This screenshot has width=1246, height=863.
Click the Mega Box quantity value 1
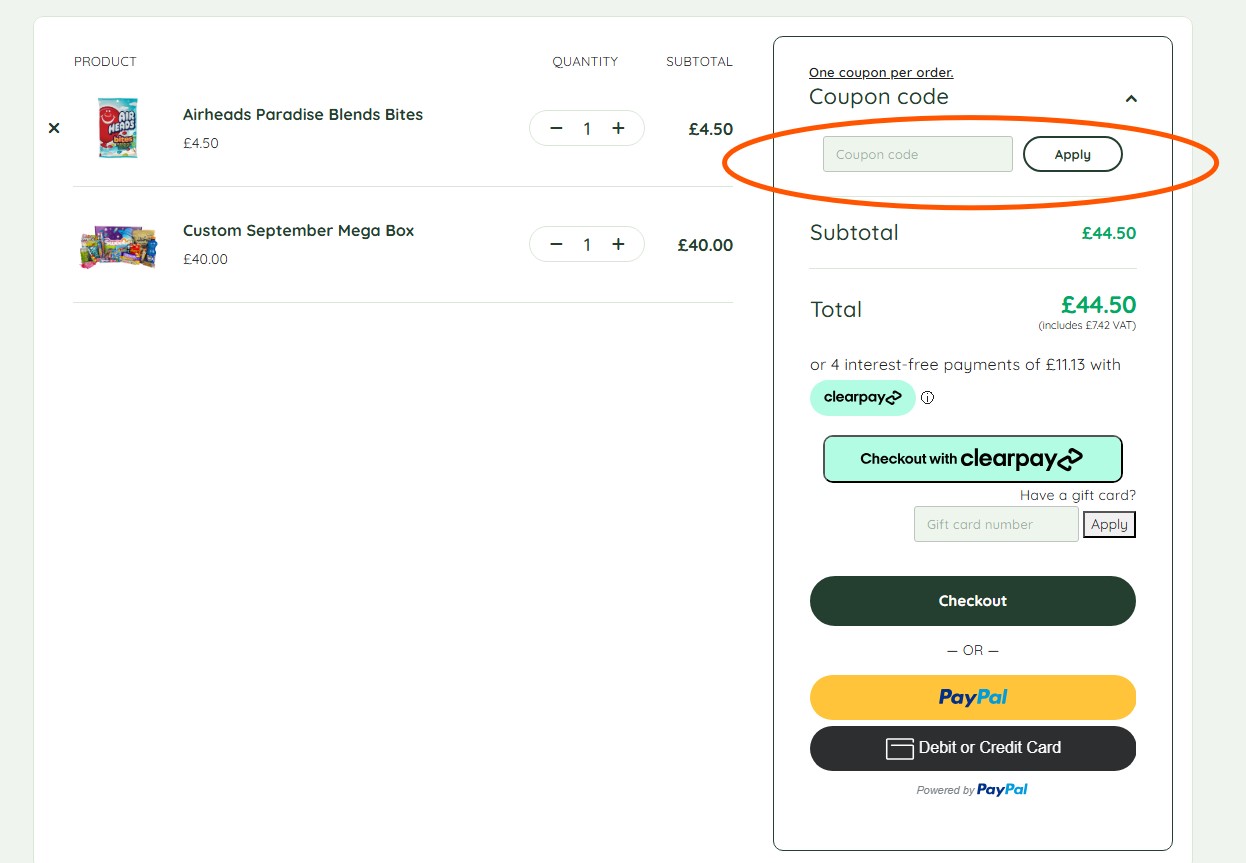(587, 244)
